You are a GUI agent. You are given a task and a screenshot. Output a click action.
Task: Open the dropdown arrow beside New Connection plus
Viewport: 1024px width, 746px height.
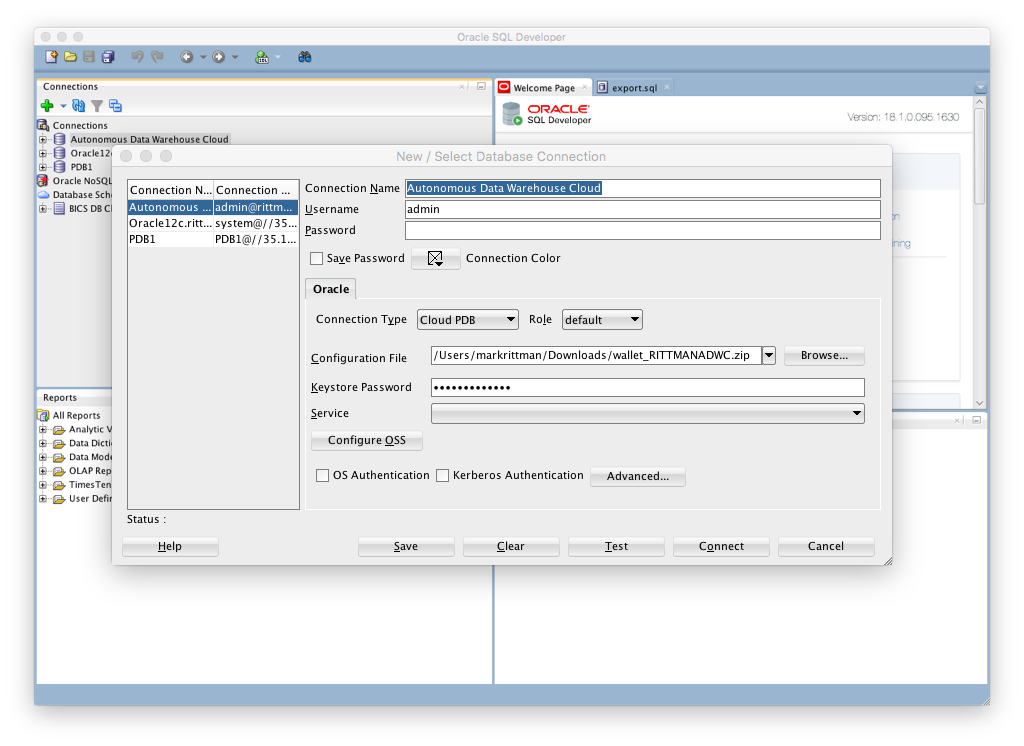click(x=63, y=105)
